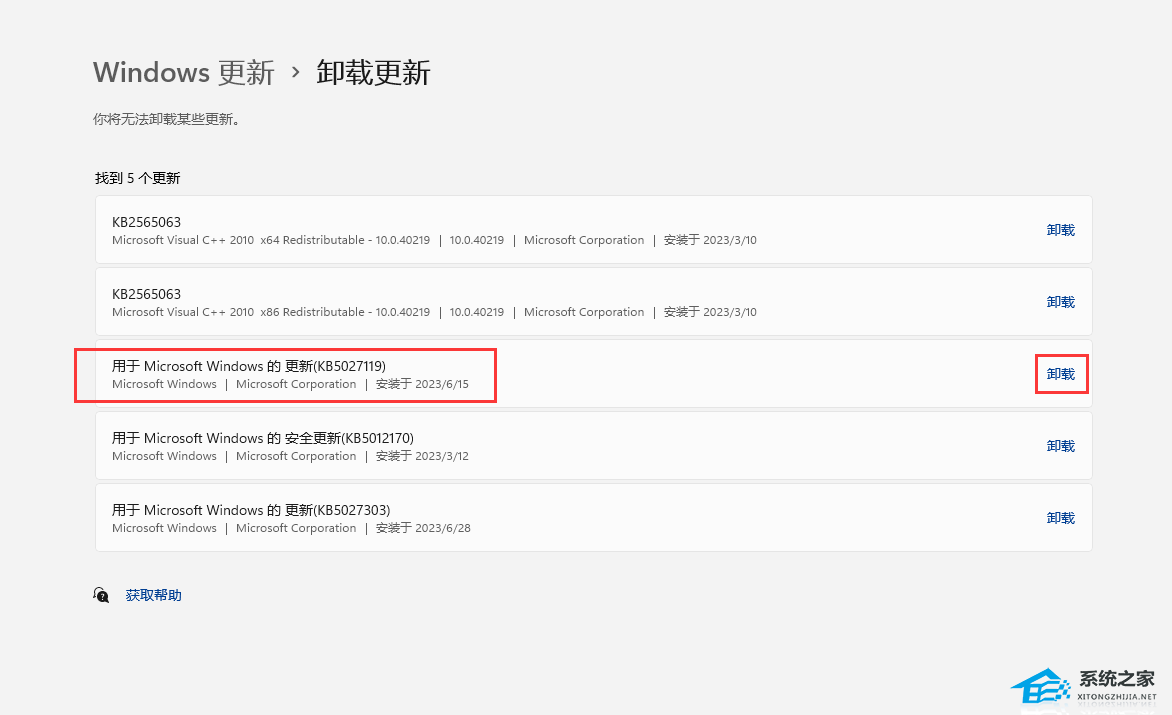Select the 更新(KB5027303) title
1172x715 pixels.
click(251, 510)
